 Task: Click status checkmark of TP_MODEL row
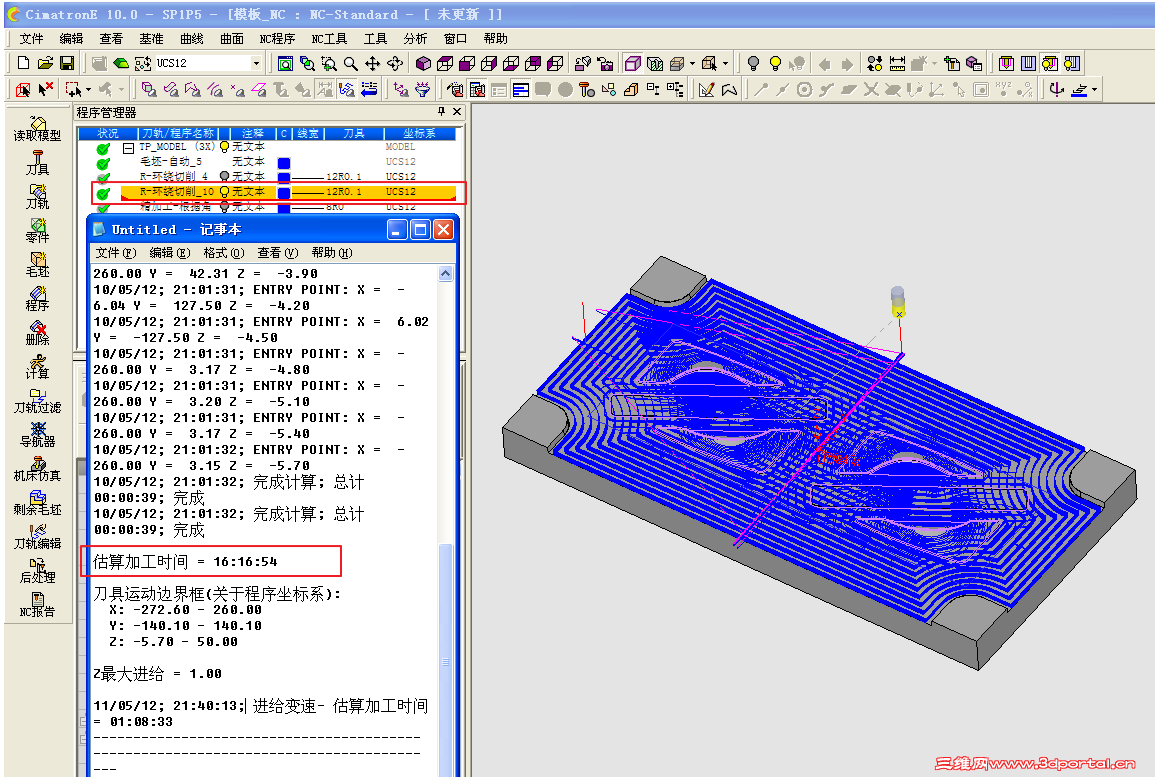tap(103, 148)
